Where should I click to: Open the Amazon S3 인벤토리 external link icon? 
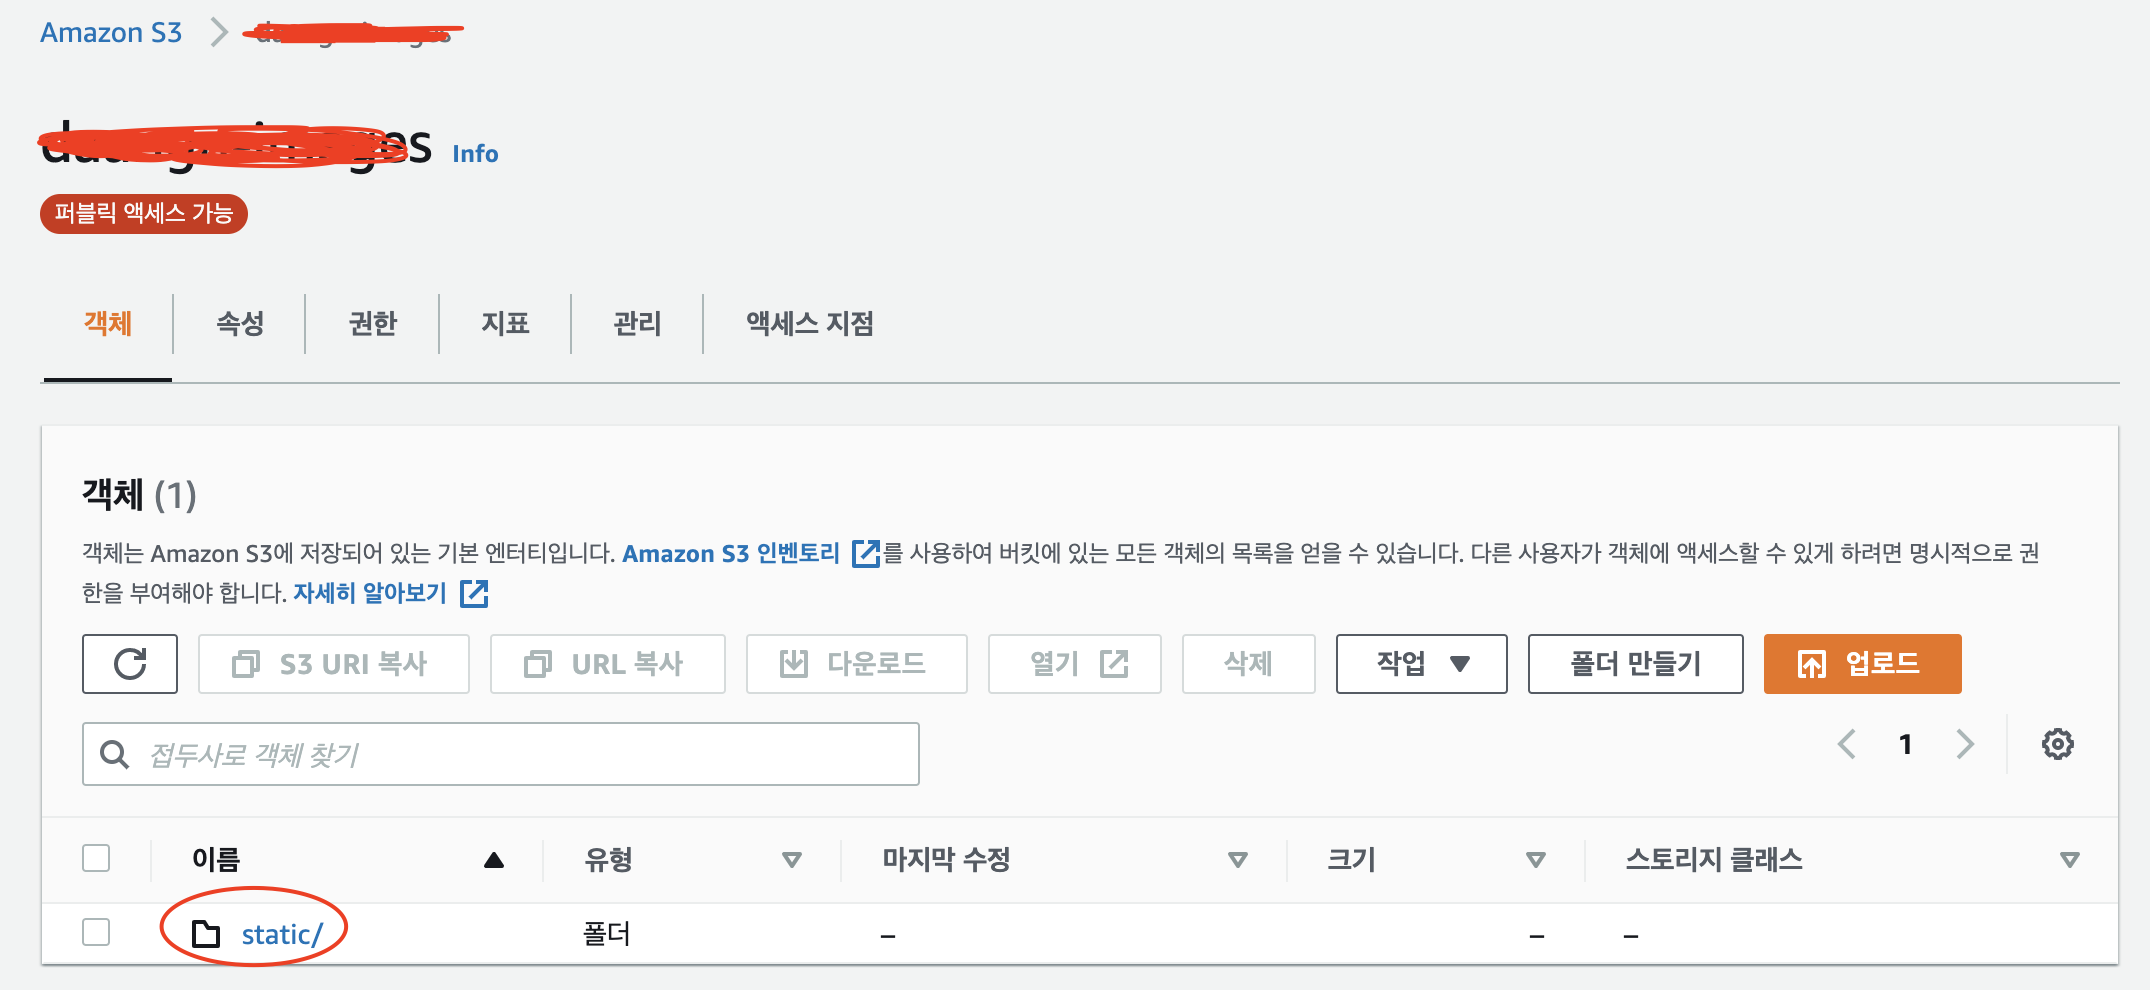(x=865, y=554)
